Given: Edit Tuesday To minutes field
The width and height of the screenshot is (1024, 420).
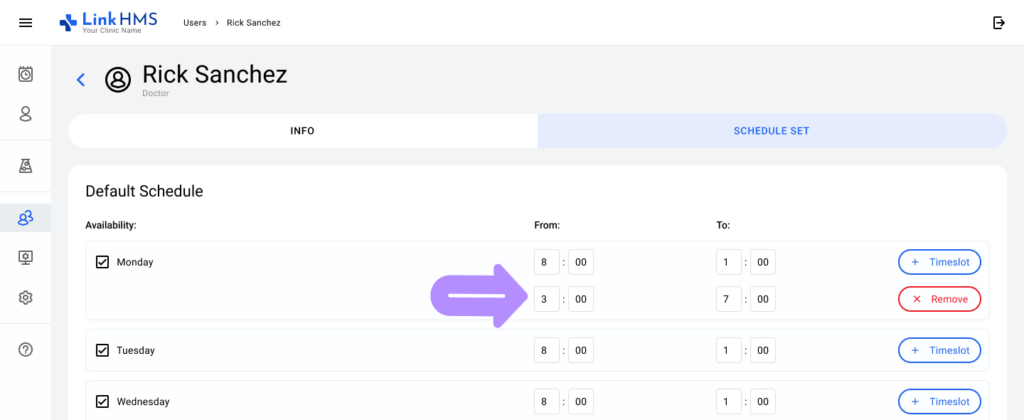Looking at the screenshot, I should 763,350.
